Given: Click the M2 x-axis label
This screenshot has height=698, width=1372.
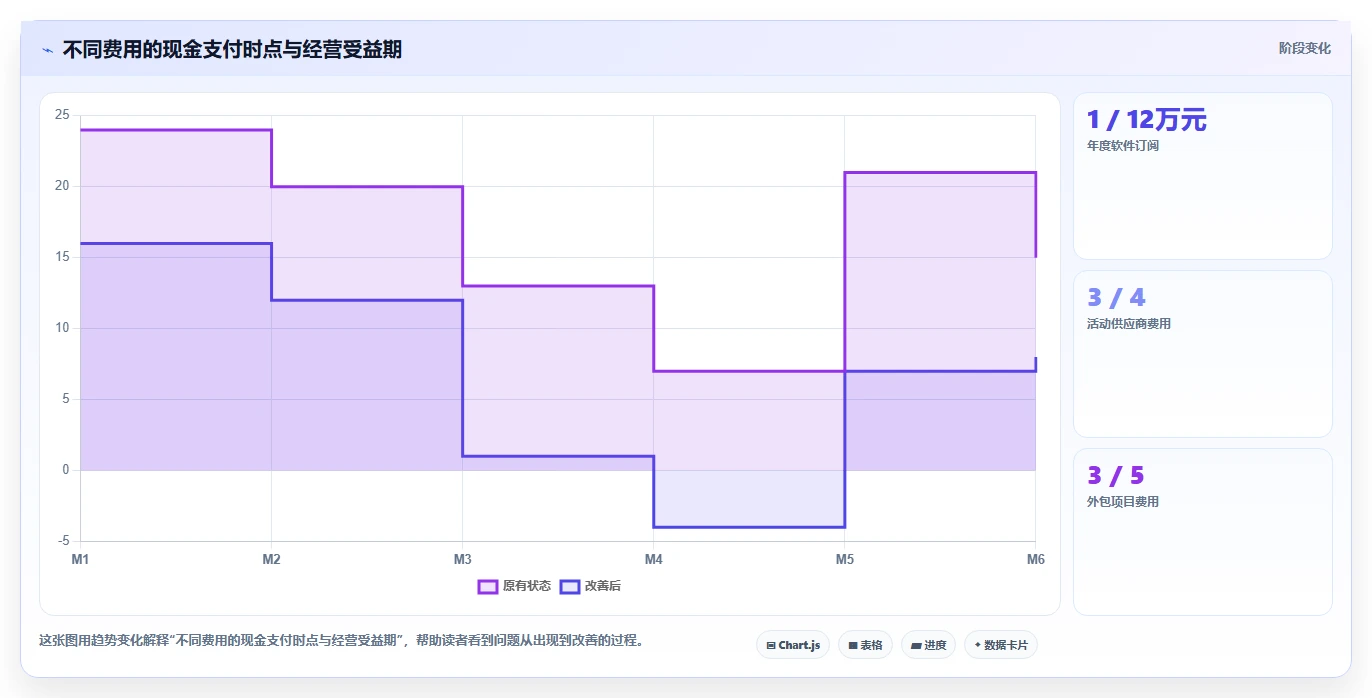Looking at the screenshot, I should 271,559.
